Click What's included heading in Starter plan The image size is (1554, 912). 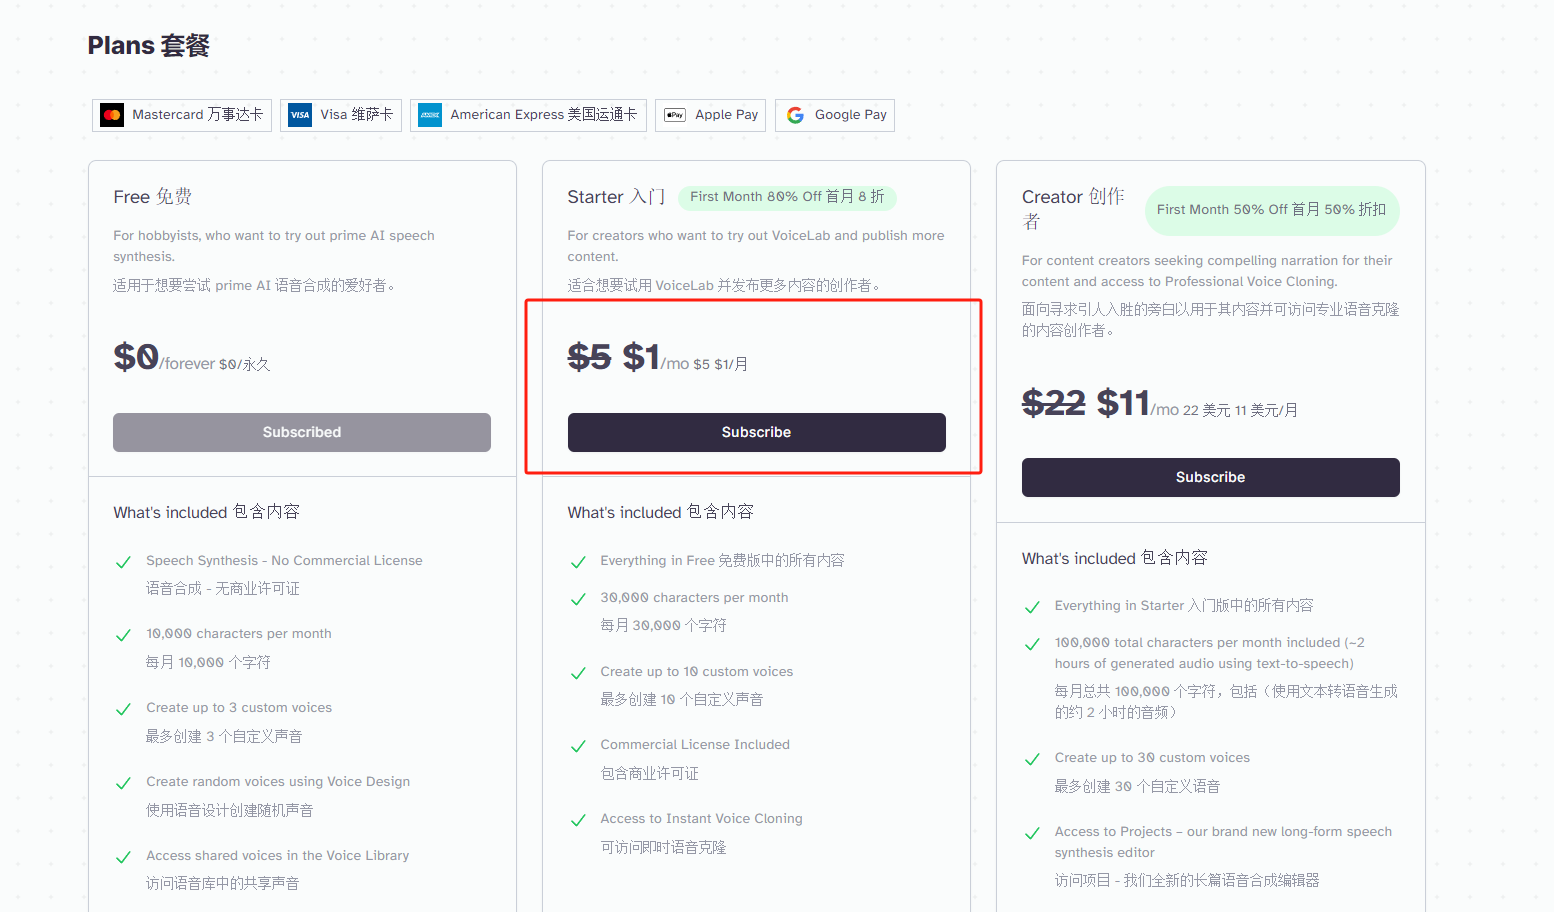coord(661,512)
